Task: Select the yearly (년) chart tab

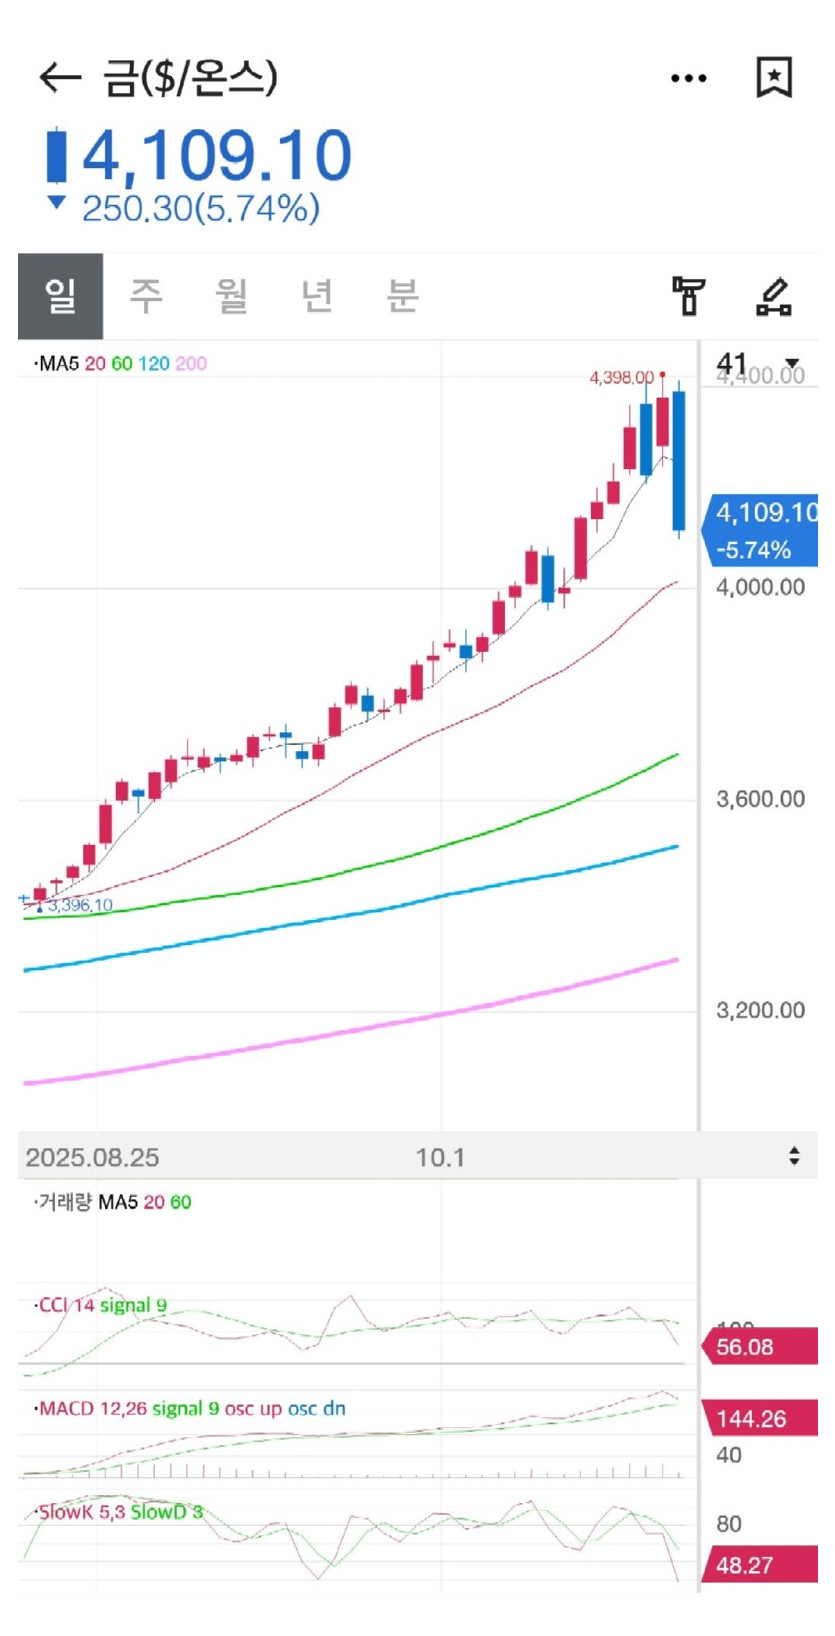Action: point(317,296)
